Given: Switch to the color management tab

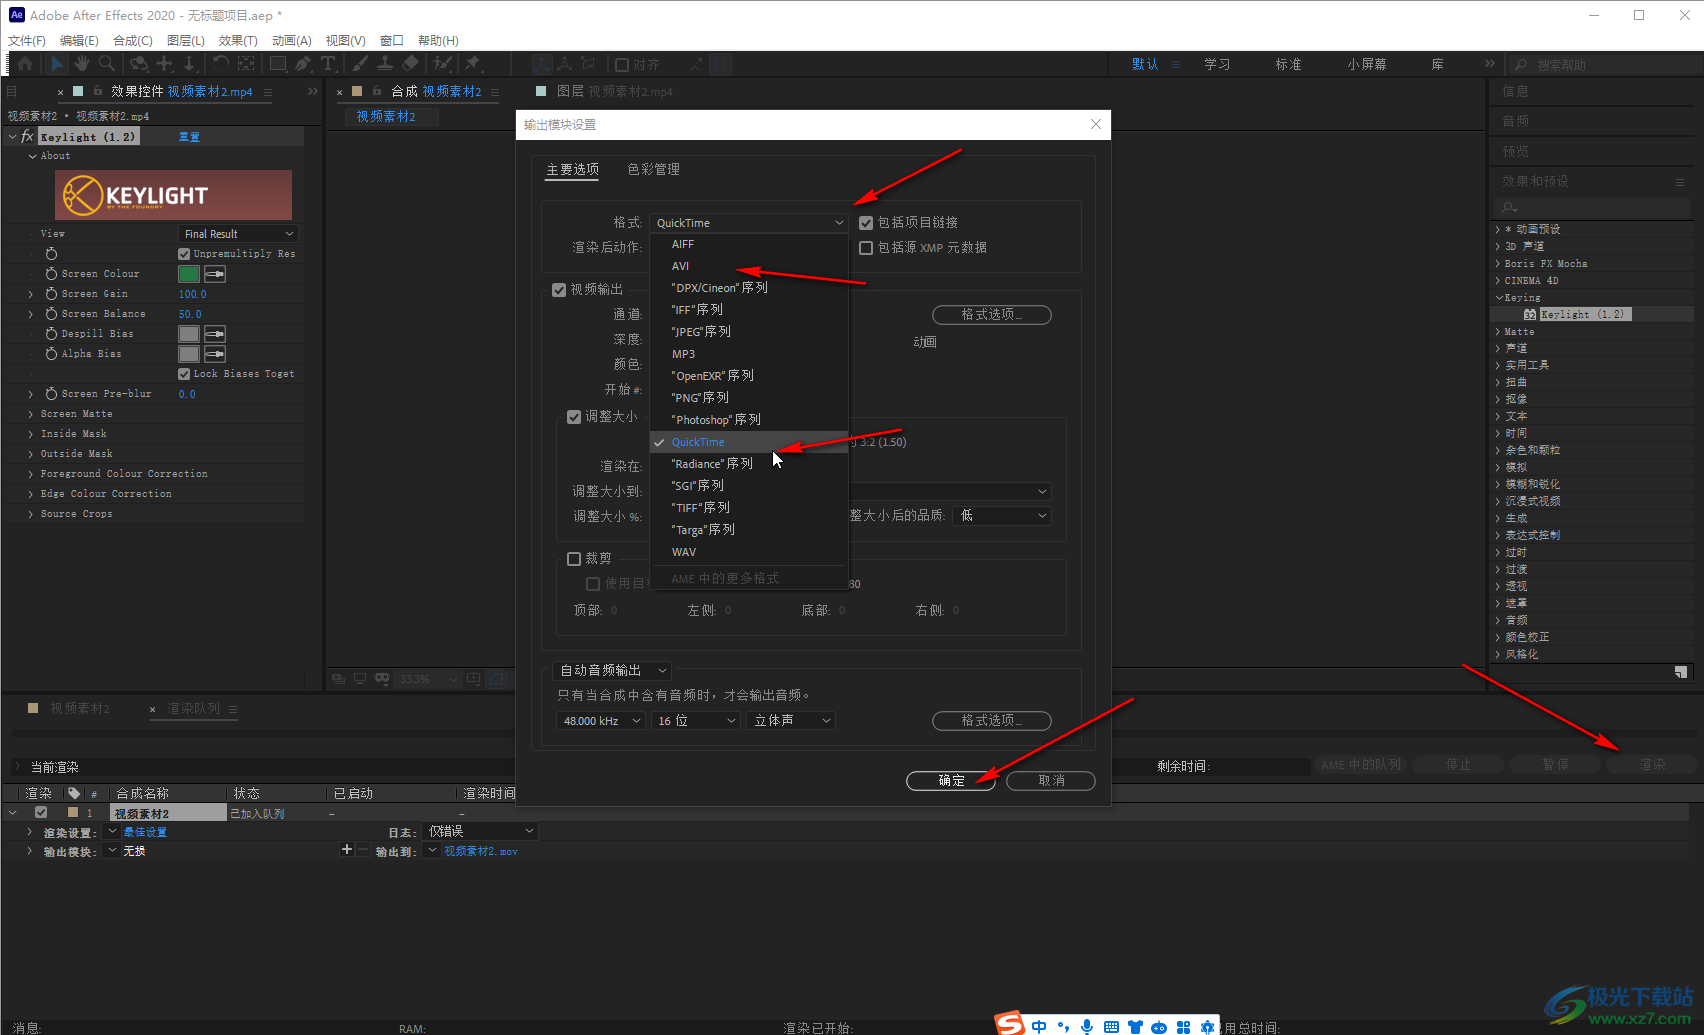Looking at the screenshot, I should [x=653, y=170].
